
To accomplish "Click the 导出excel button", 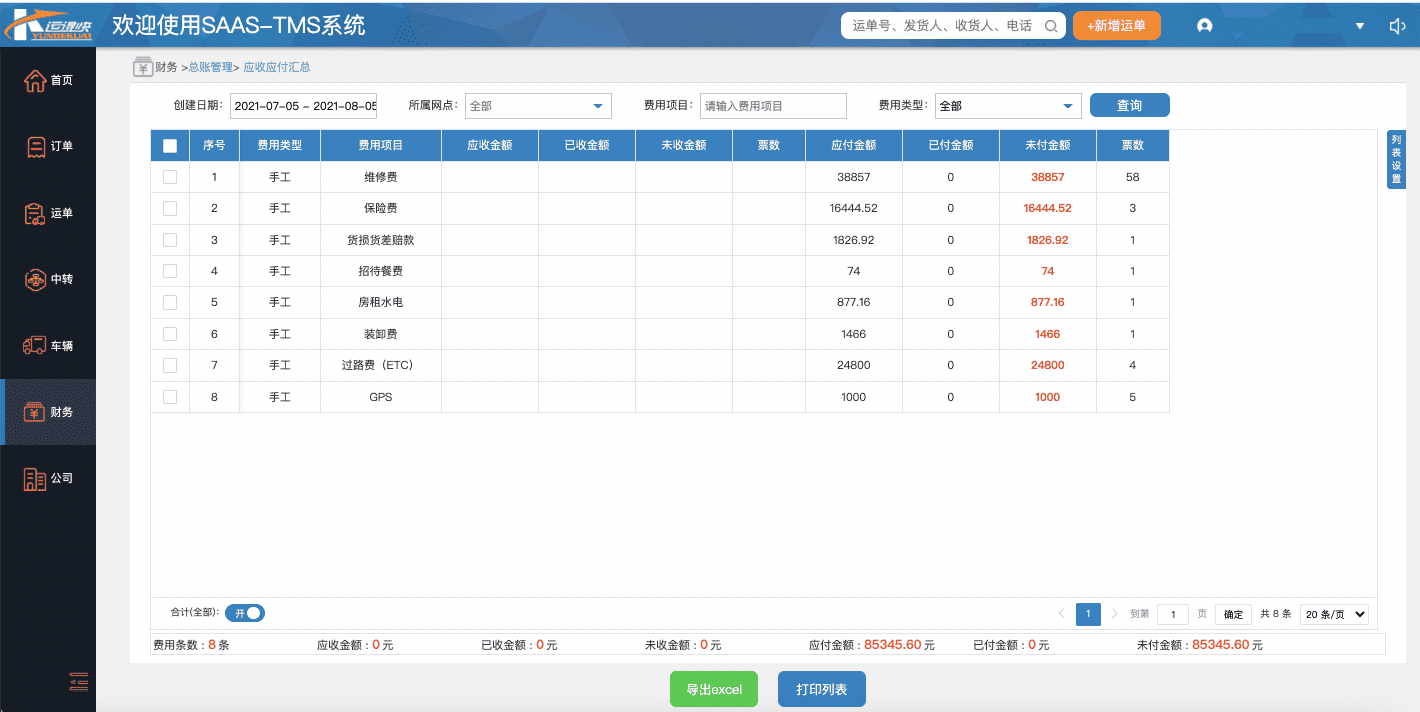I will pos(714,689).
